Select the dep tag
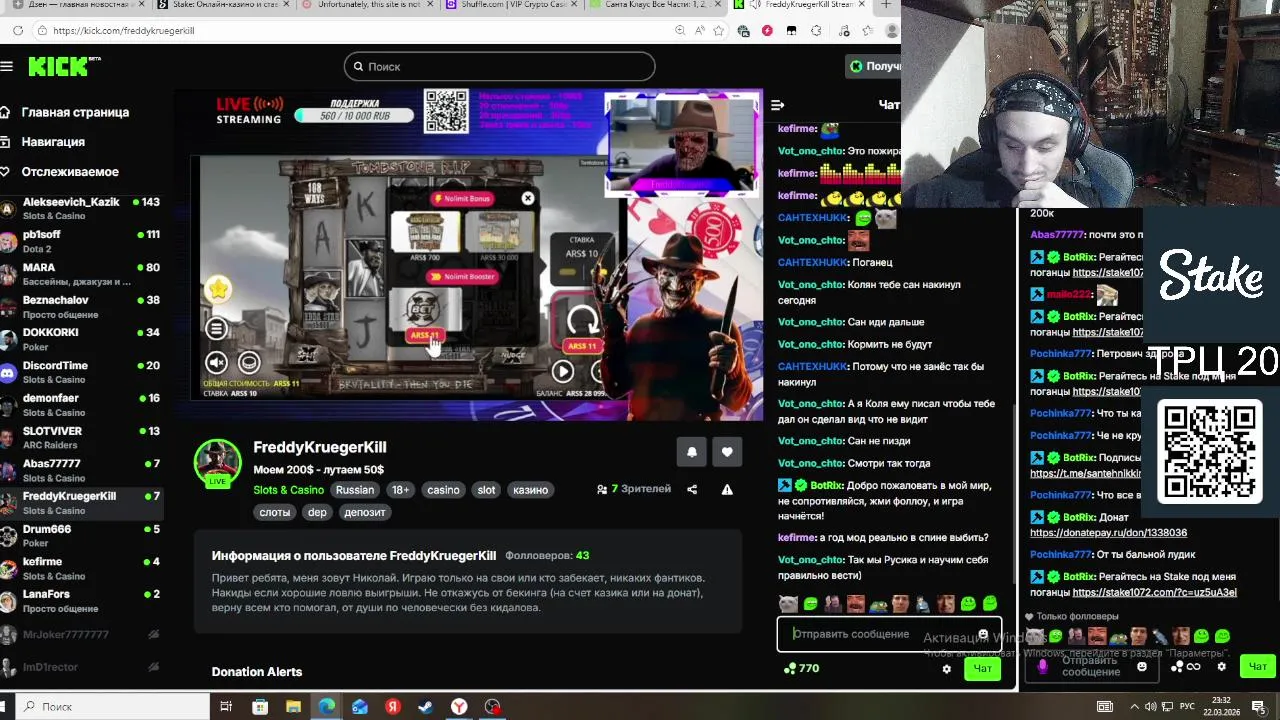This screenshot has width=1280, height=720. [317, 512]
